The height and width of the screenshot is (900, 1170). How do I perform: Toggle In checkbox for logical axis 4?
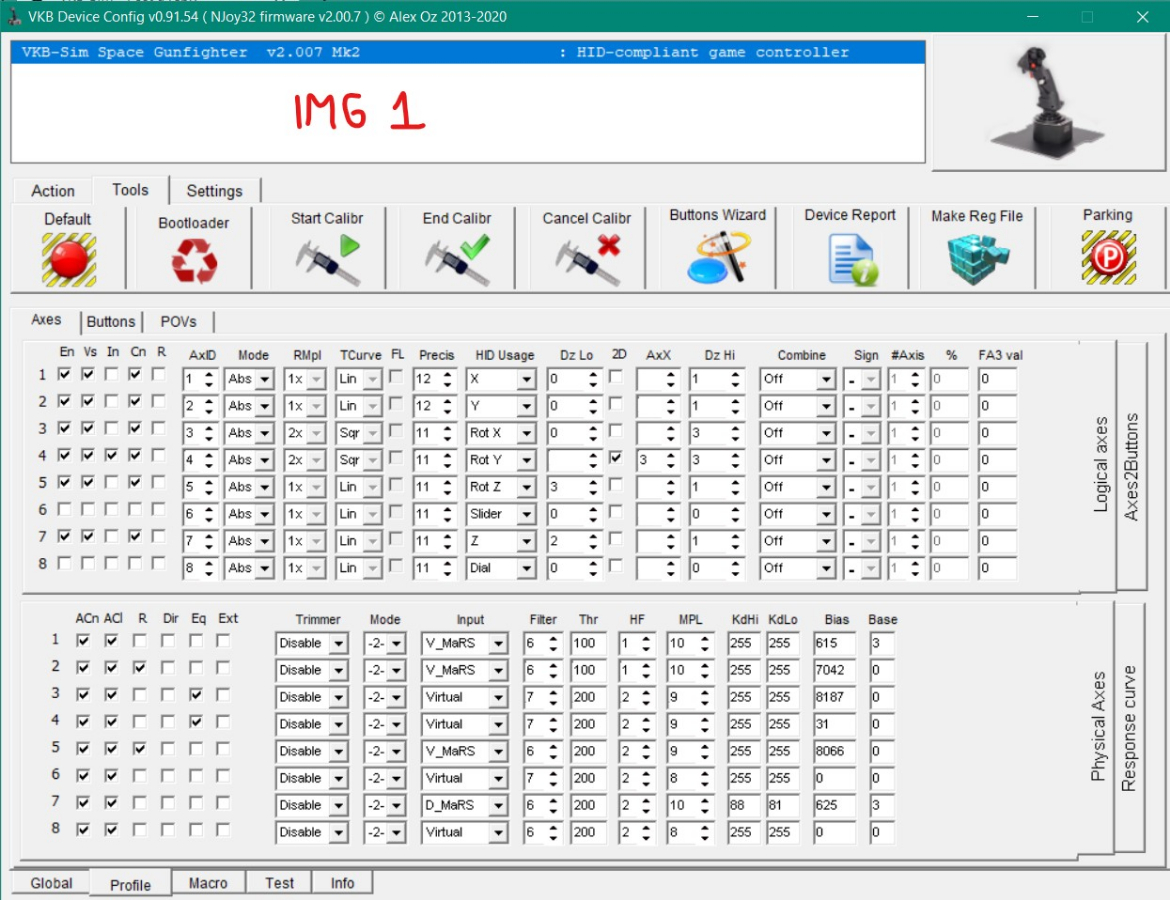[x=111, y=455]
